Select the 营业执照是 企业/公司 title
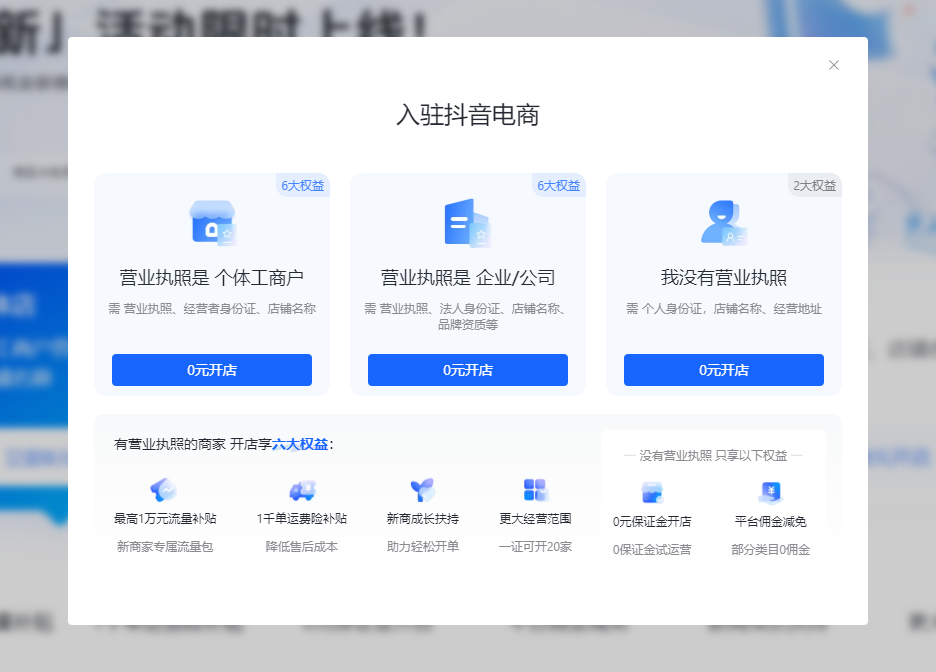Viewport: 936px width, 672px height. [x=468, y=278]
